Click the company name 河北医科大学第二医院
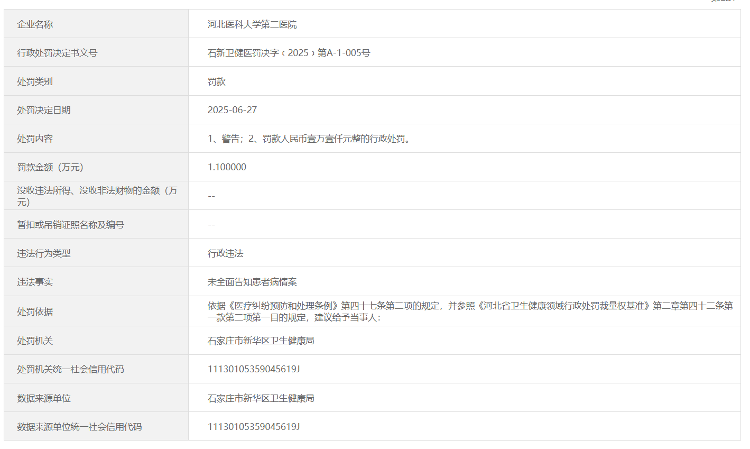 pos(253,23)
